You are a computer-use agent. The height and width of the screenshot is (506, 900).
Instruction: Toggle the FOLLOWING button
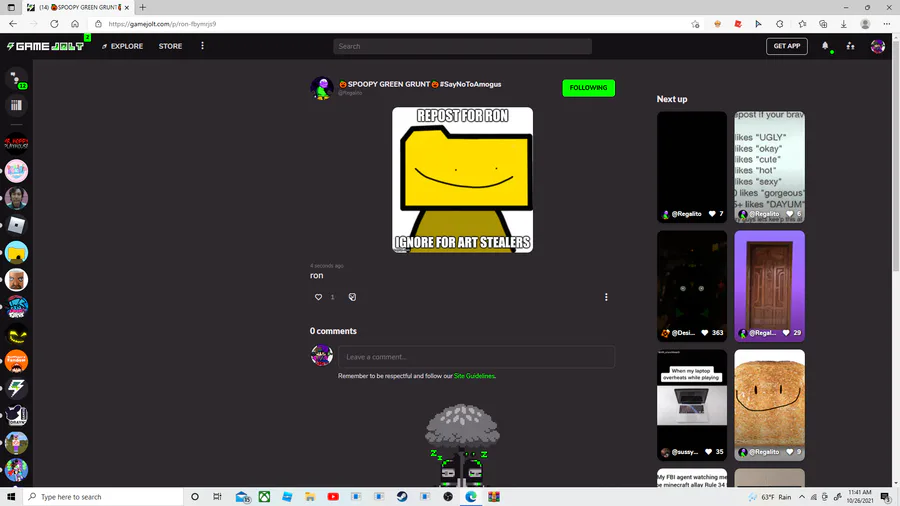[x=588, y=88]
